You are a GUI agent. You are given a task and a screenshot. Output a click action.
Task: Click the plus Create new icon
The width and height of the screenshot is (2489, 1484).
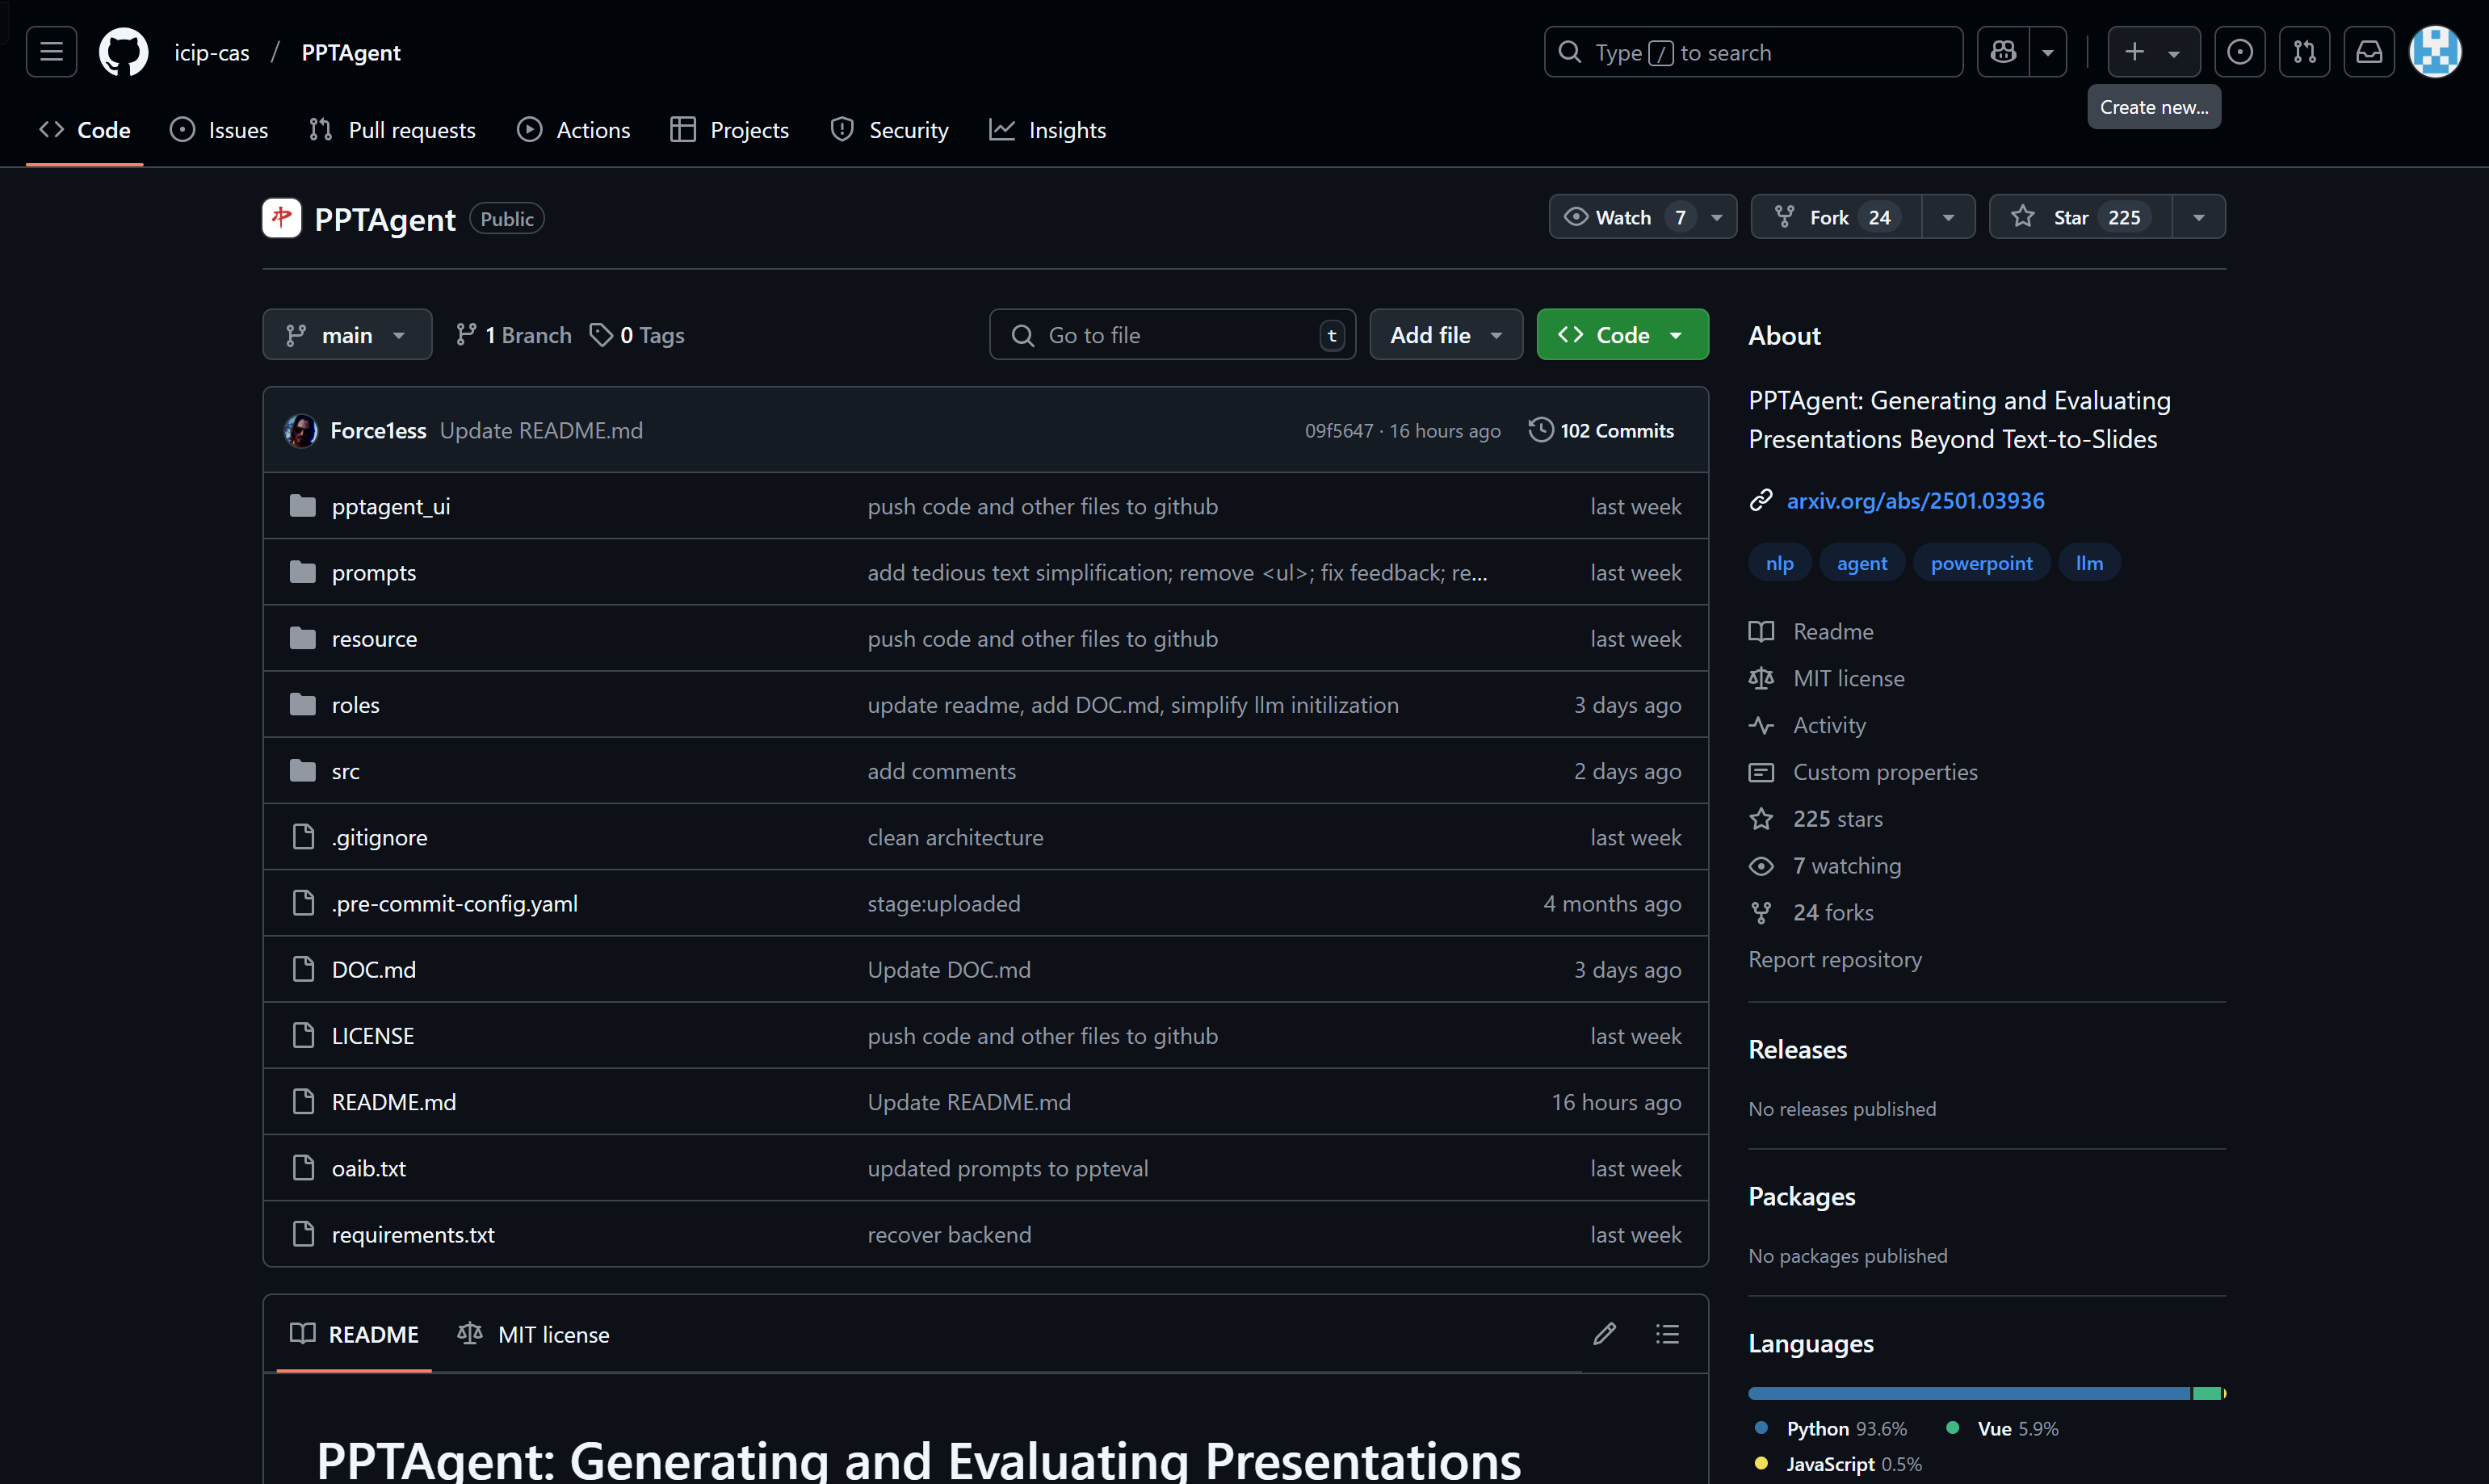click(x=2134, y=52)
